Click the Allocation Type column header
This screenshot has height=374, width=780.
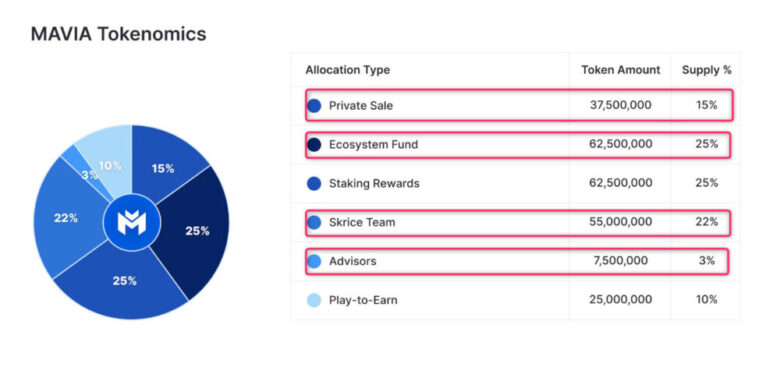click(348, 70)
